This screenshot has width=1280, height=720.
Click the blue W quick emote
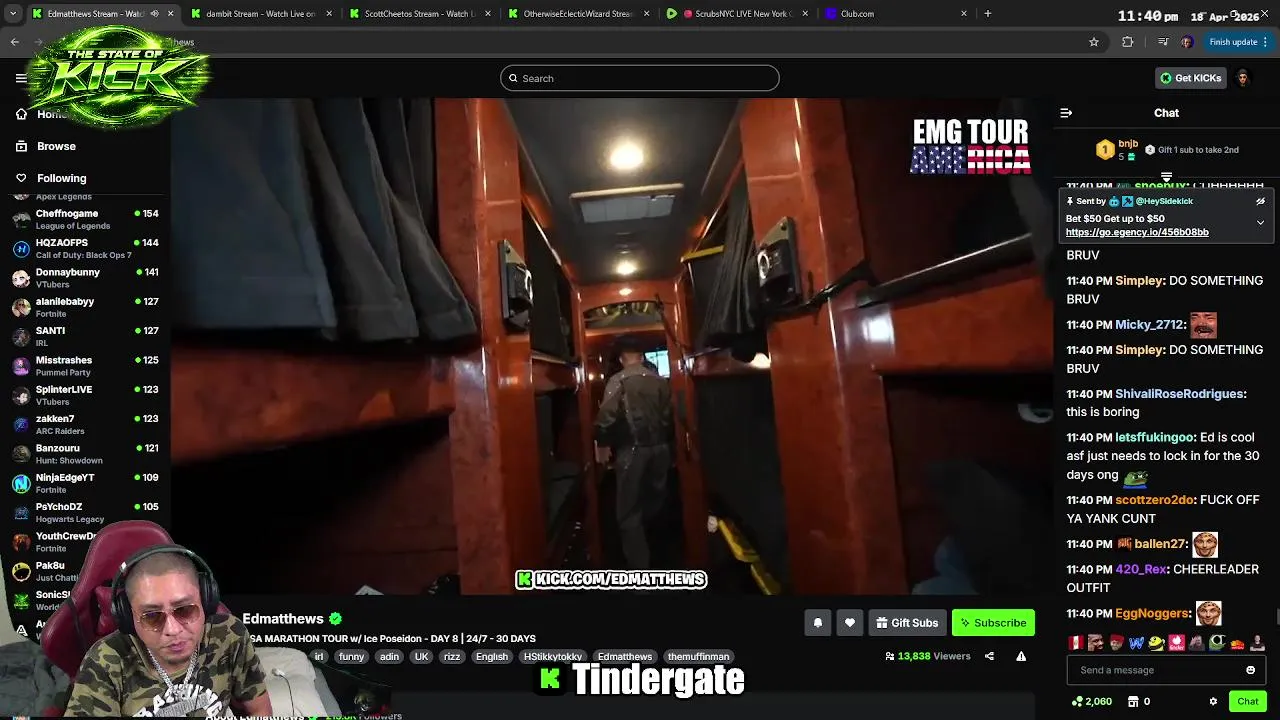[x=1136, y=642]
